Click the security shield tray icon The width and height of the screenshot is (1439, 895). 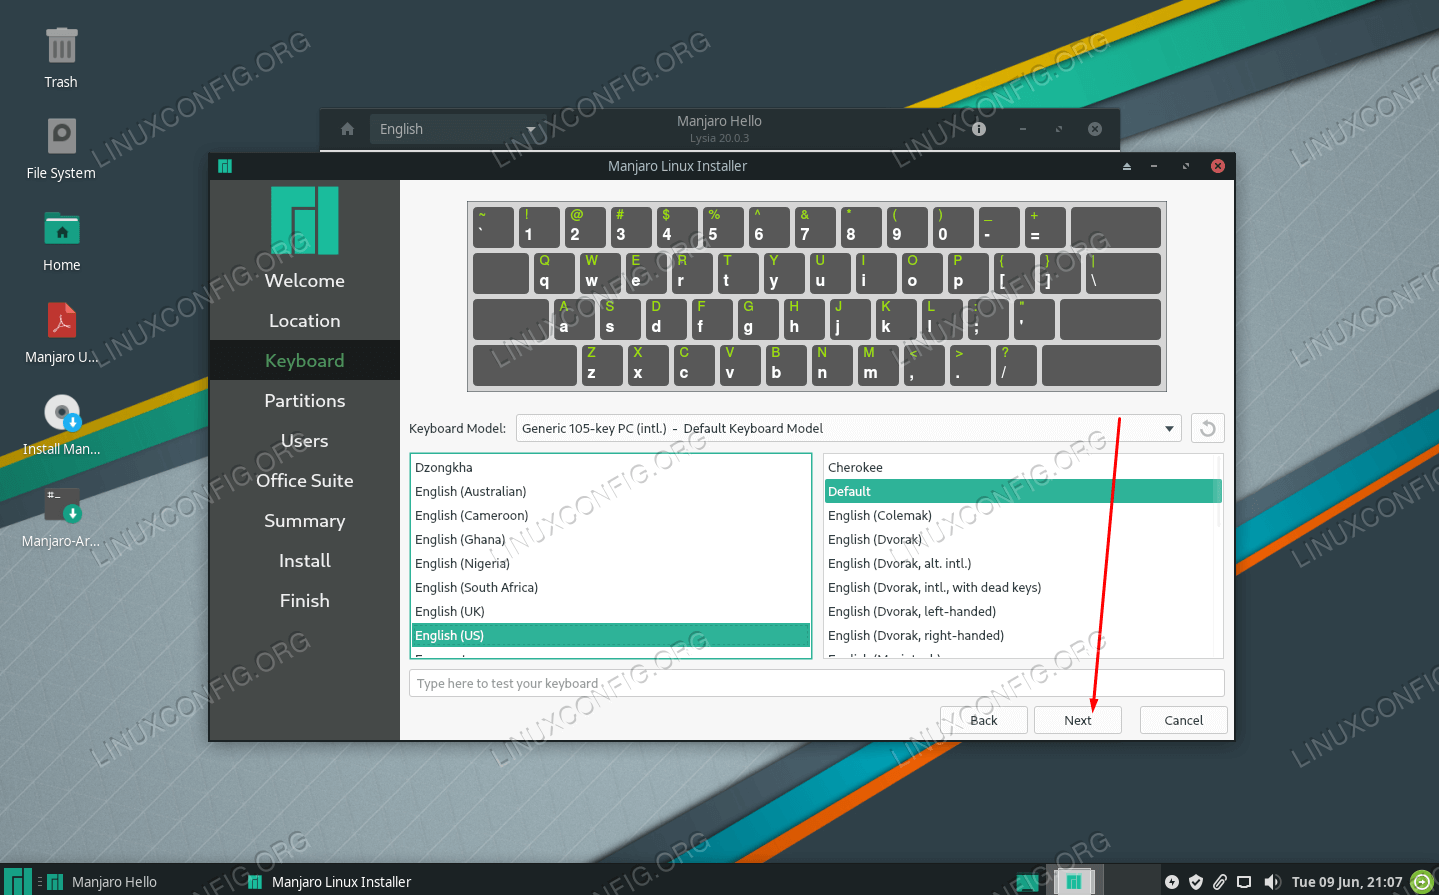[x=1196, y=882]
